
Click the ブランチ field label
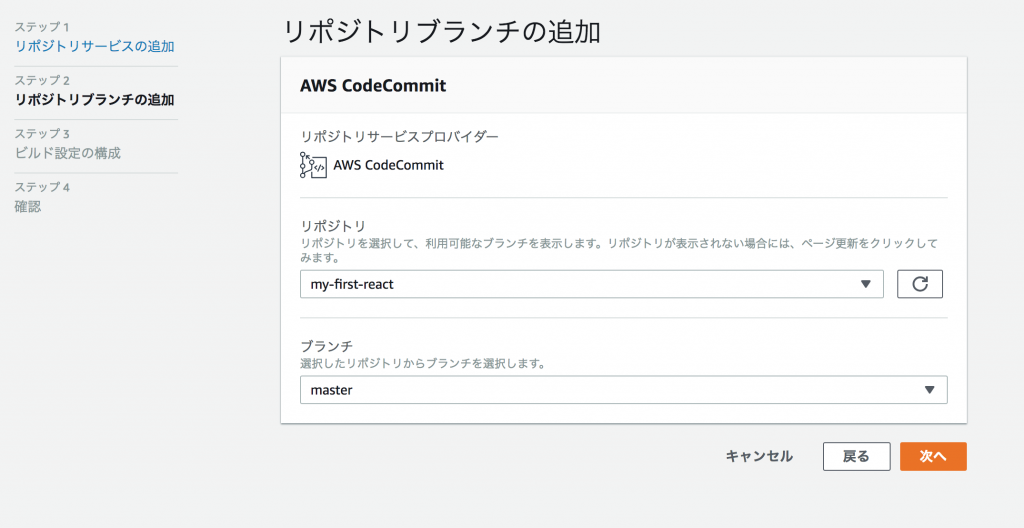point(327,346)
